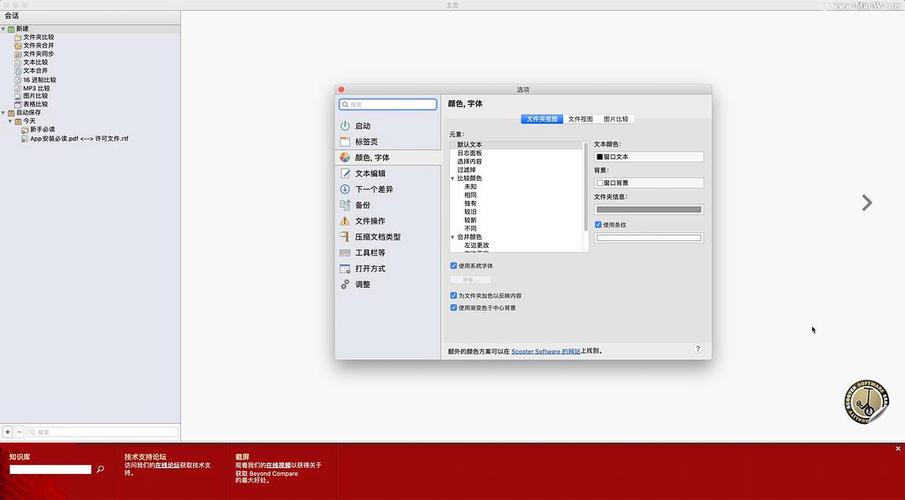Click the 表格比较 table compare session icon
Viewport: 905px width, 500px height.
point(18,104)
